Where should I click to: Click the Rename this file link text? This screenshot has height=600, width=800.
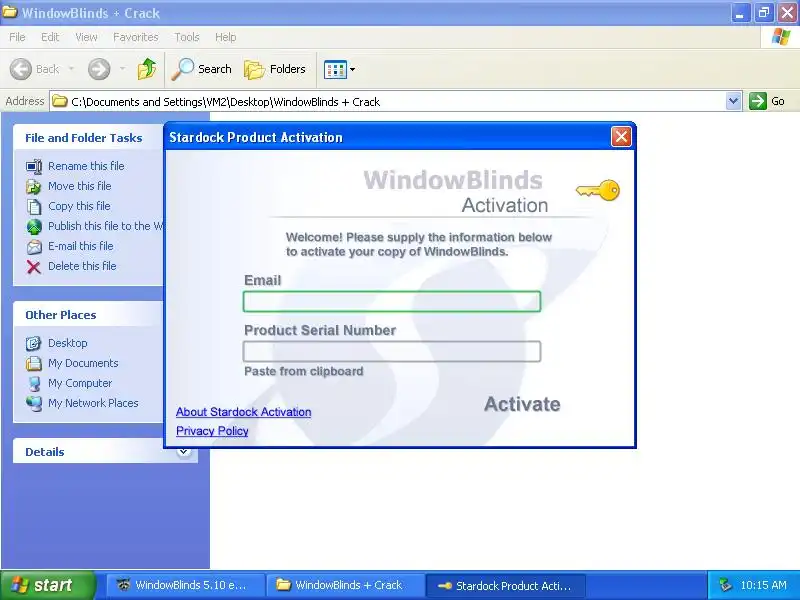click(x=86, y=166)
